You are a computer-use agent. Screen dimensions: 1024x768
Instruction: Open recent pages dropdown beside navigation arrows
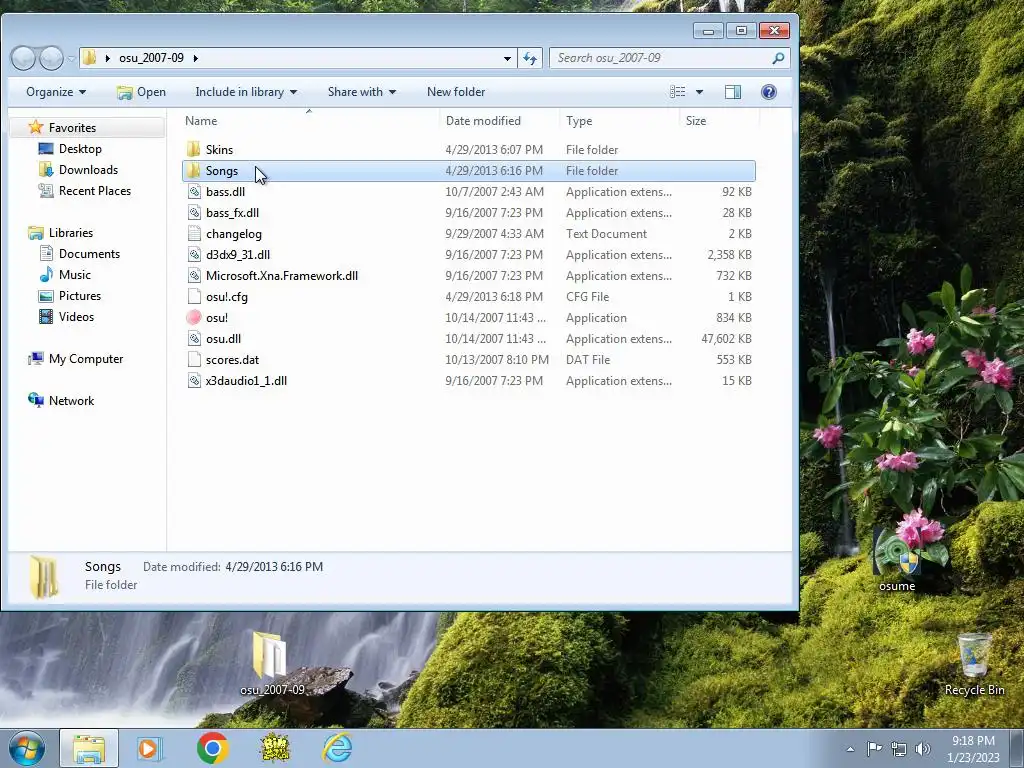pyautogui.click(x=71, y=59)
